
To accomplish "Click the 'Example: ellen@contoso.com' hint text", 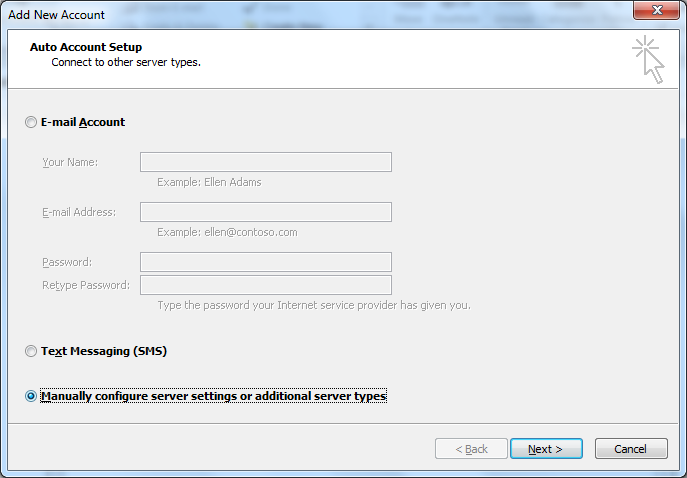I will [227, 232].
